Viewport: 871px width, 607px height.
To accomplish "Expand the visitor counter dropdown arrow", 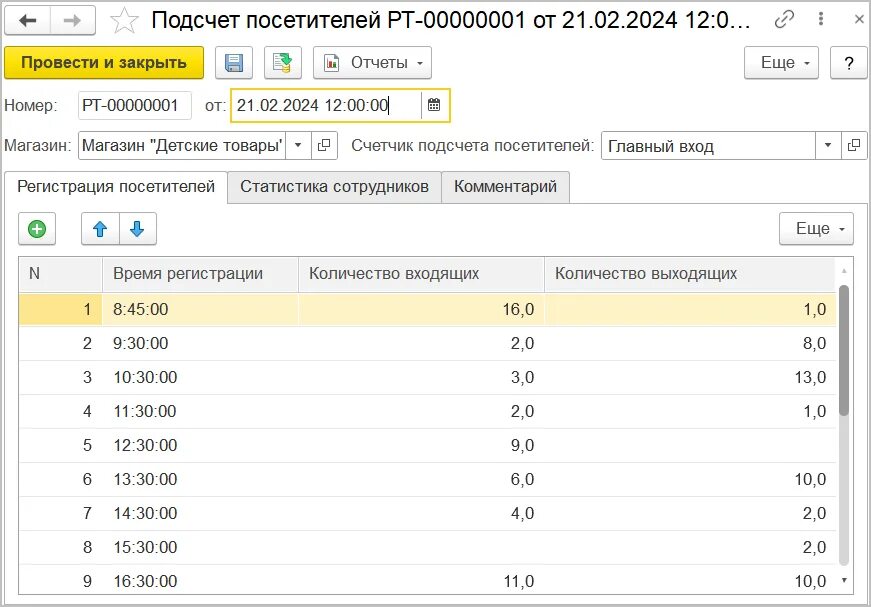I will pos(828,146).
